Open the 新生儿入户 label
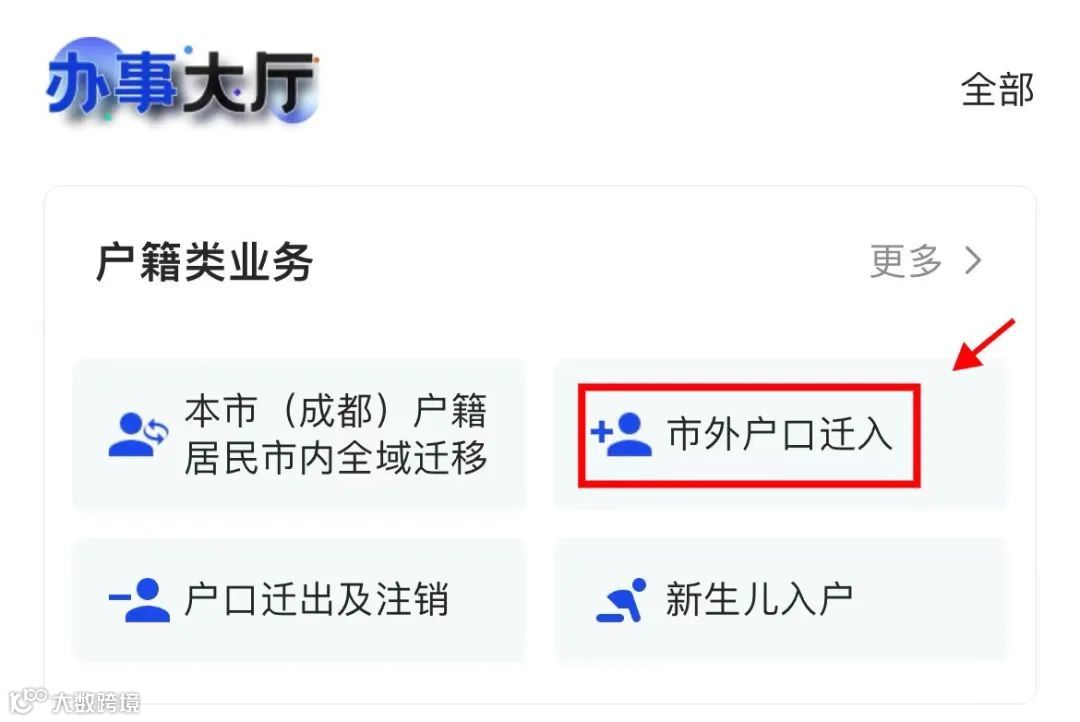 coord(759,599)
